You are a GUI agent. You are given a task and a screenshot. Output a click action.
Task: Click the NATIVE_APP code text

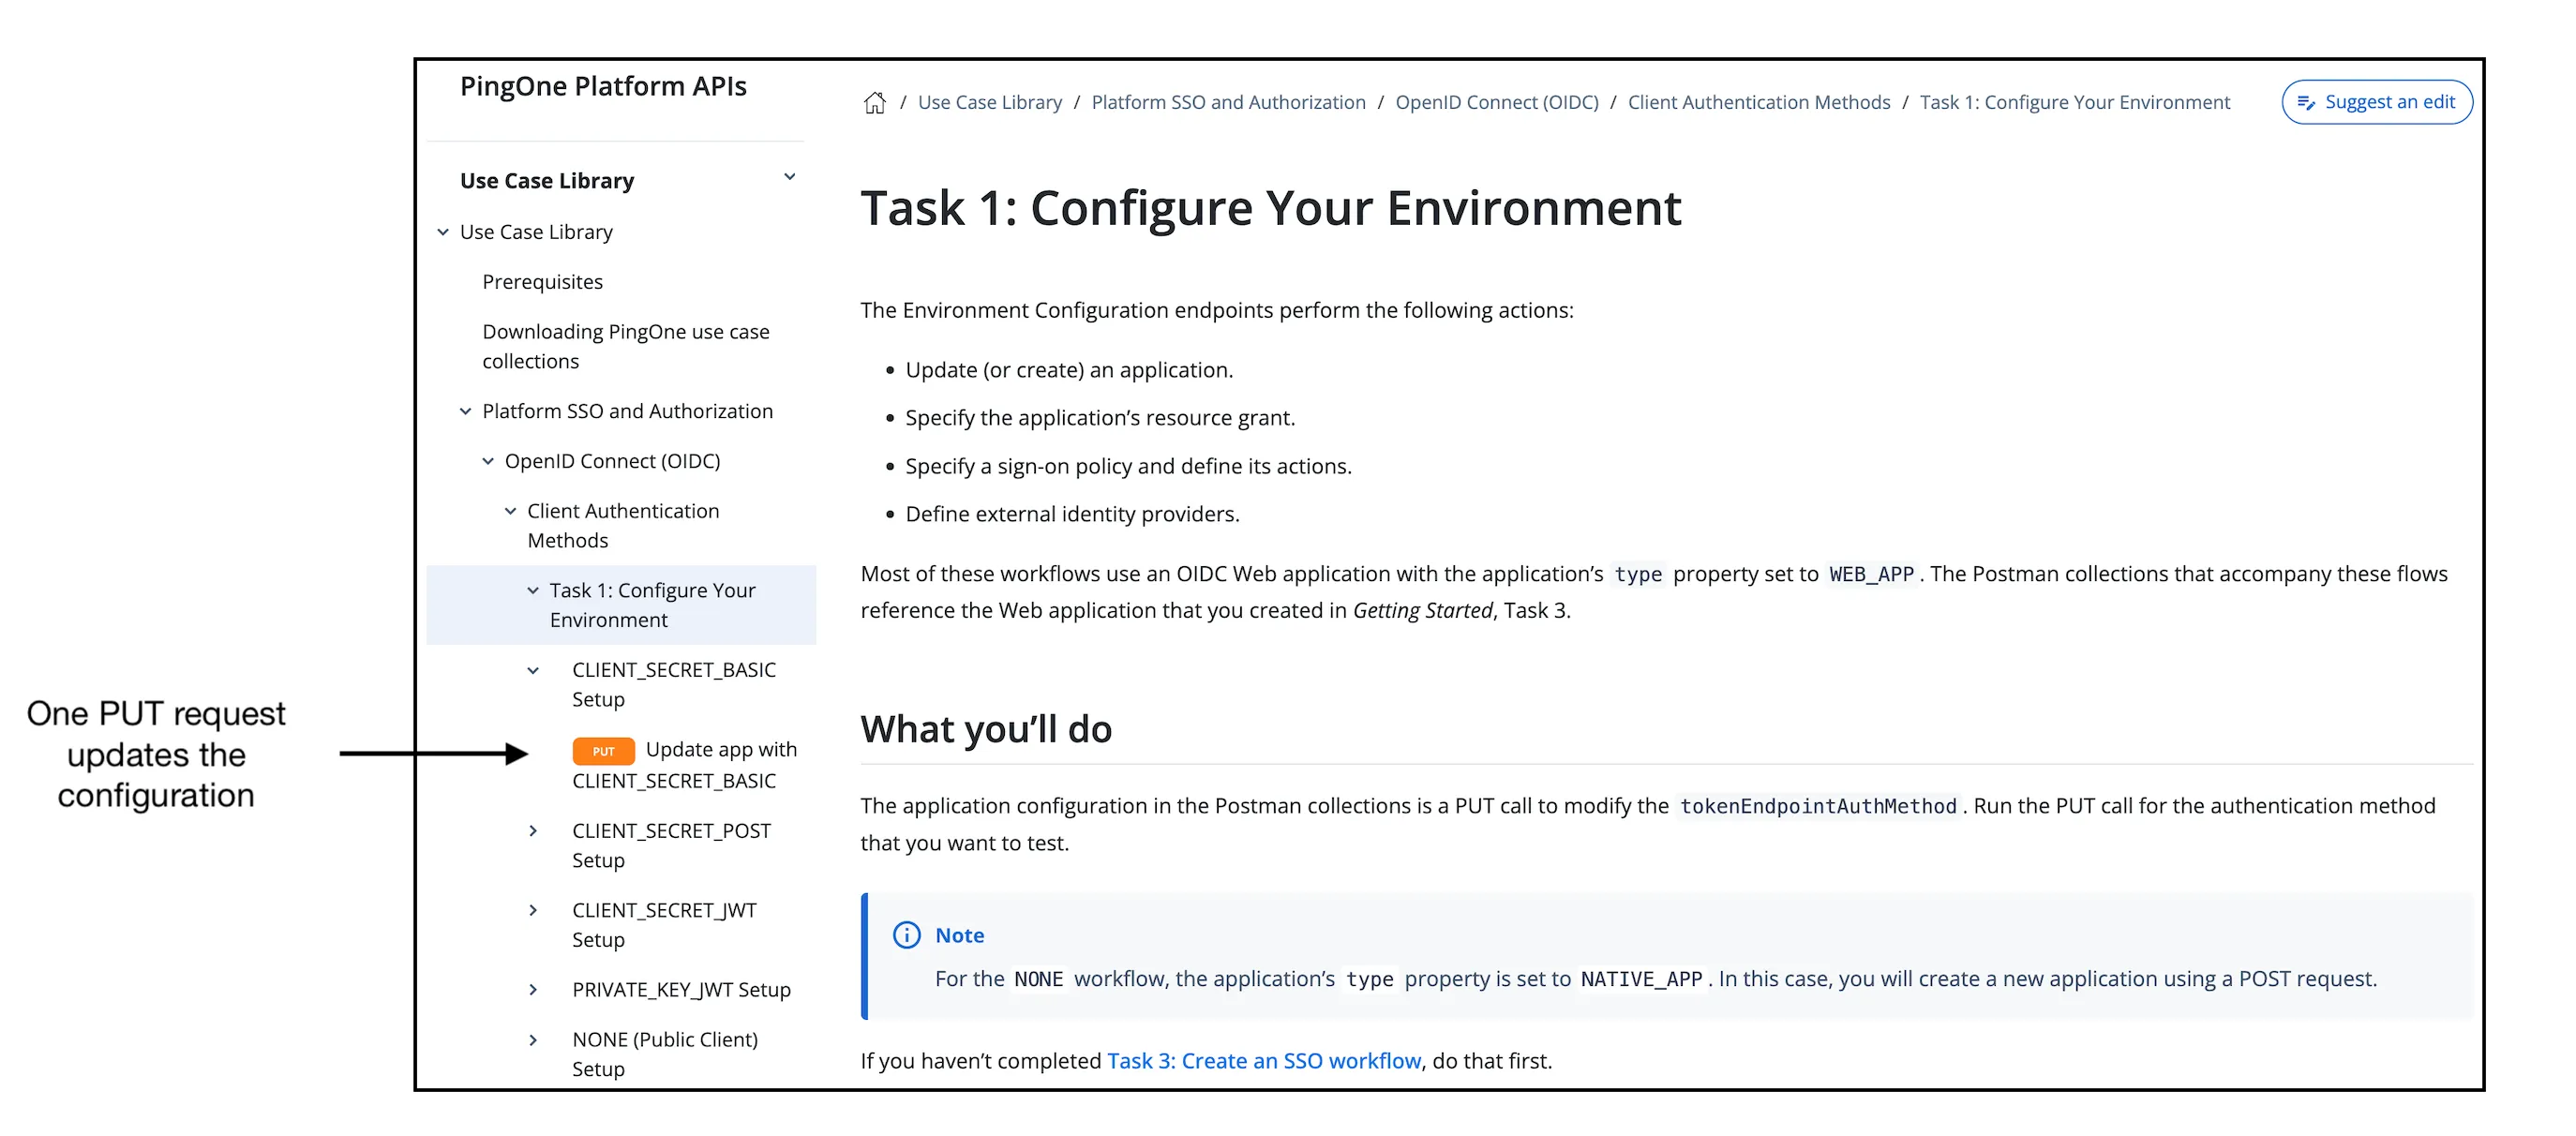point(1641,979)
